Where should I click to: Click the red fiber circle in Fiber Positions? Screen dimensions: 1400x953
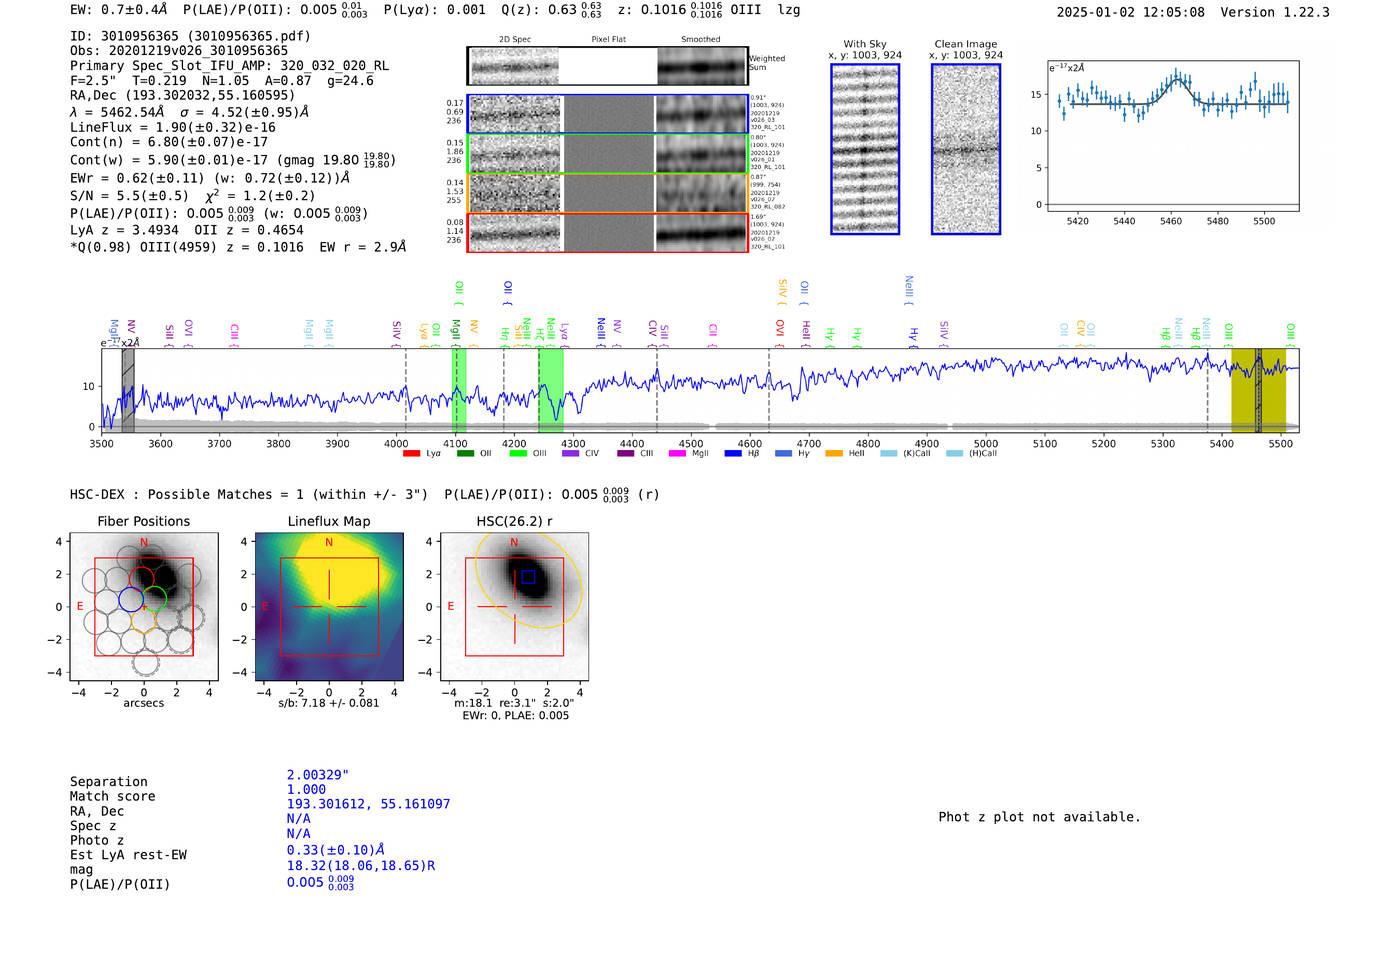tap(143, 579)
